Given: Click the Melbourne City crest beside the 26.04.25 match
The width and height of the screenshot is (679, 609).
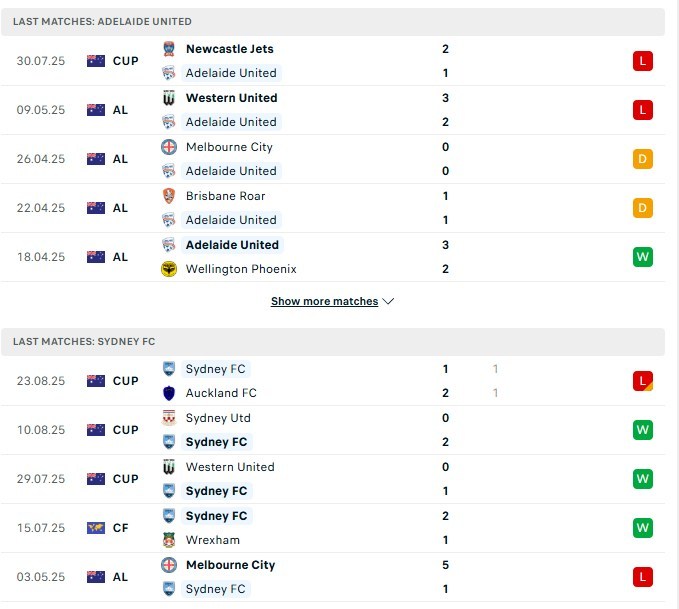Looking at the screenshot, I should point(169,147).
